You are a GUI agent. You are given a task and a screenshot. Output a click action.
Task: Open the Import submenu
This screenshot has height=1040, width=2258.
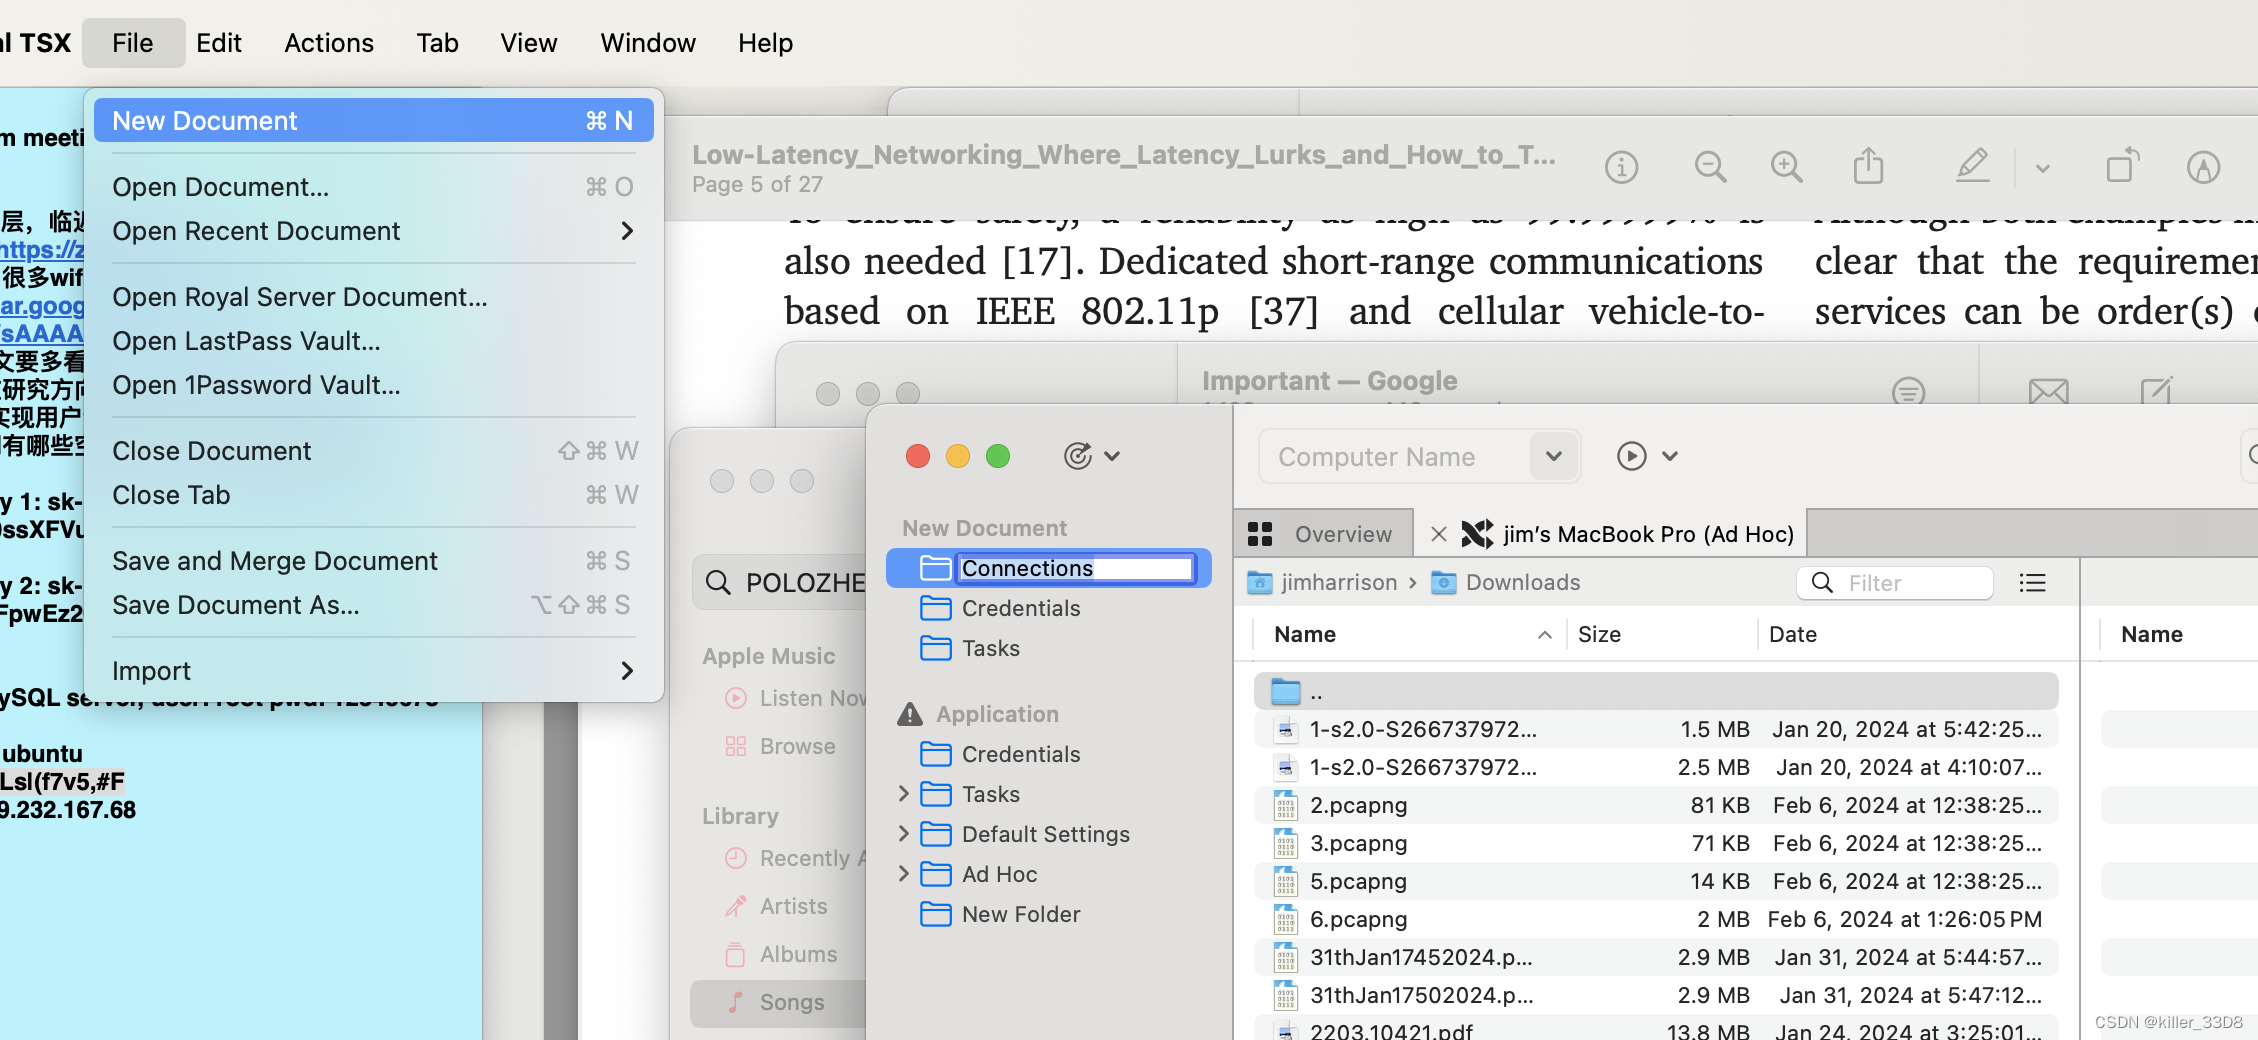(x=373, y=671)
